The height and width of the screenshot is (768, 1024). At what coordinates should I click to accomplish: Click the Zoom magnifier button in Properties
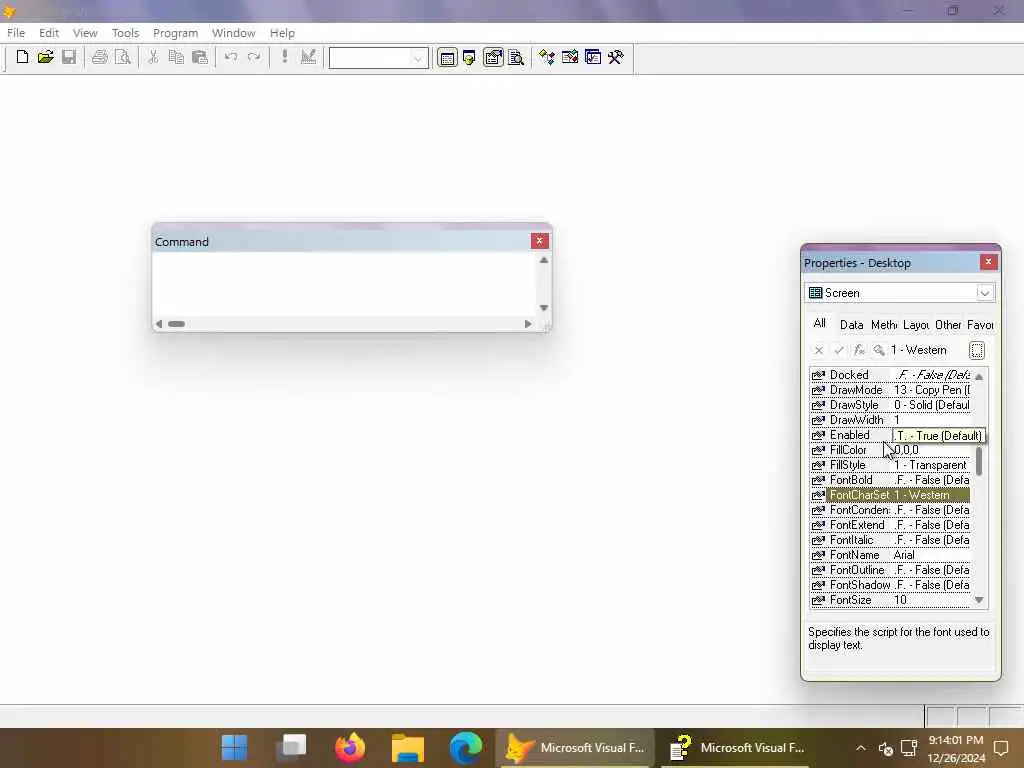(879, 351)
